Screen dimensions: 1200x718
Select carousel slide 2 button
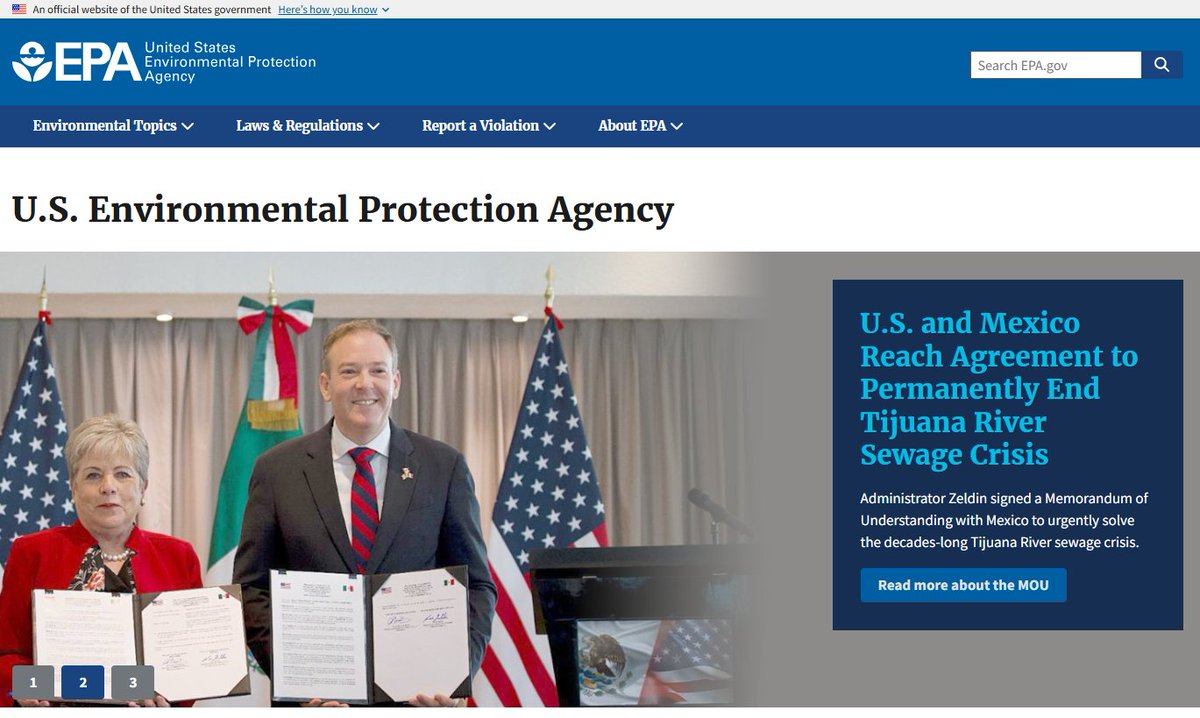[83, 682]
